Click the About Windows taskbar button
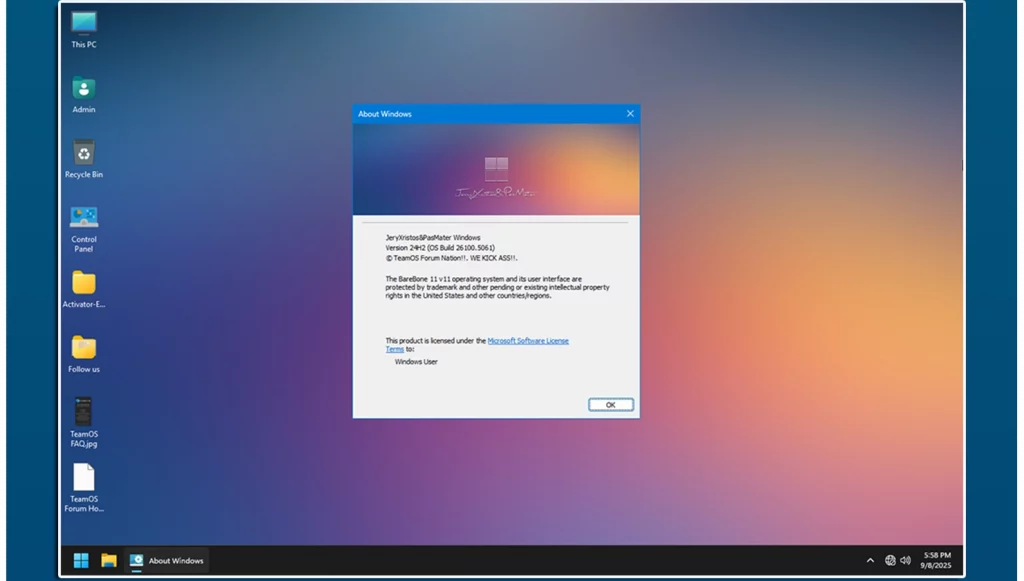The width and height of the screenshot is (1024, 581). (167, 560)
